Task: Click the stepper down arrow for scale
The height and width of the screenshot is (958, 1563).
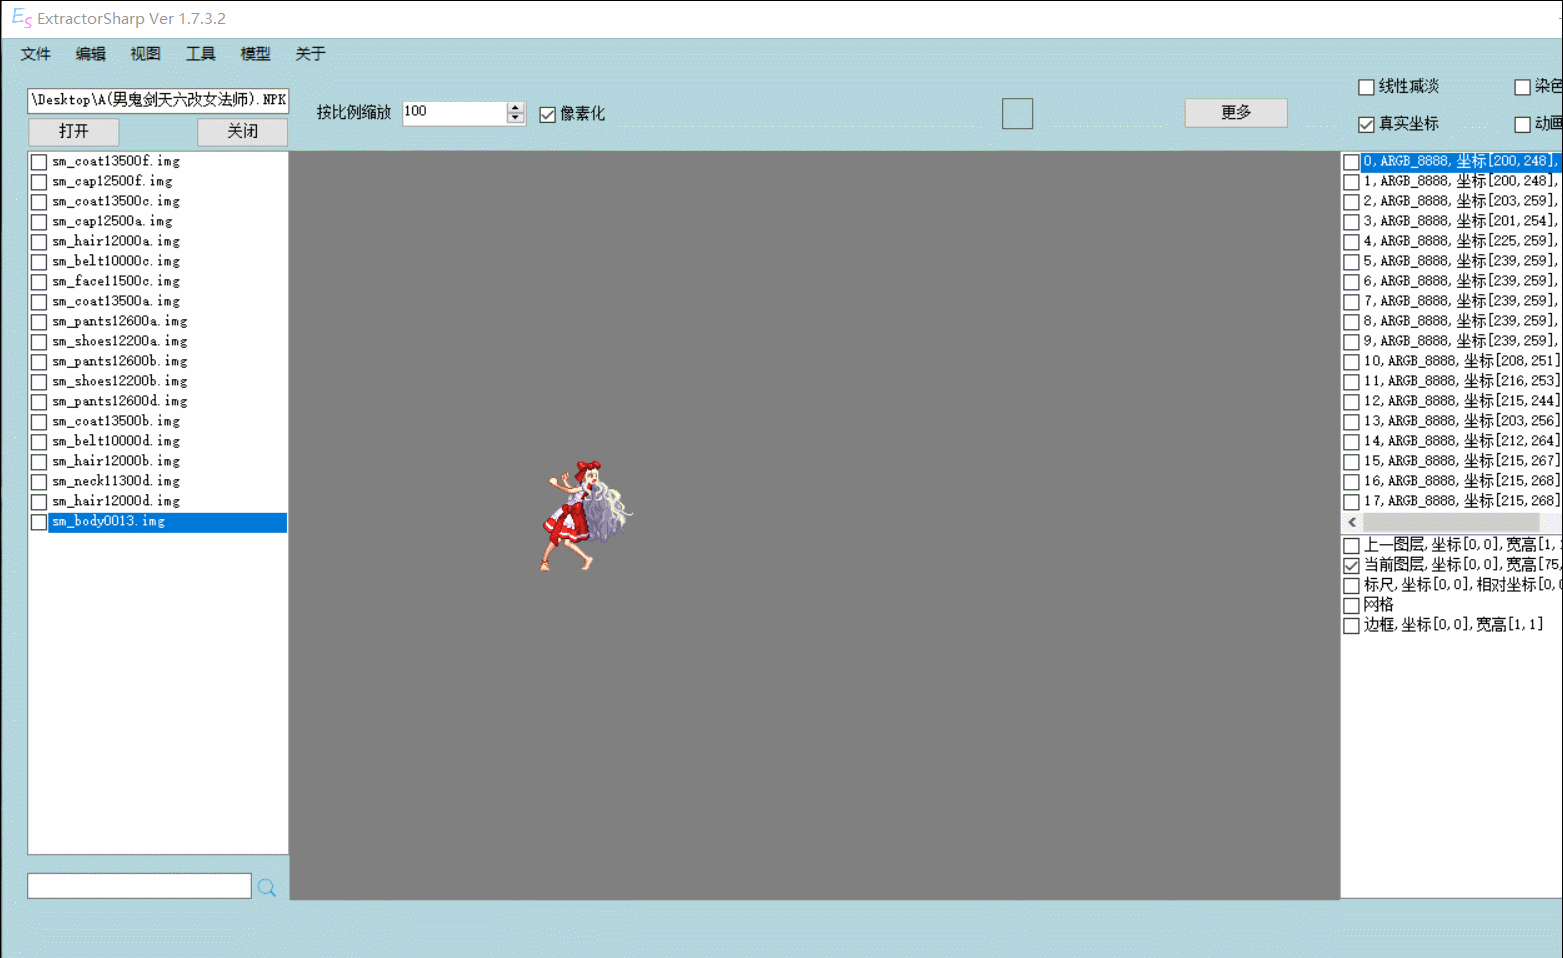Action: [x=515, y=119]
